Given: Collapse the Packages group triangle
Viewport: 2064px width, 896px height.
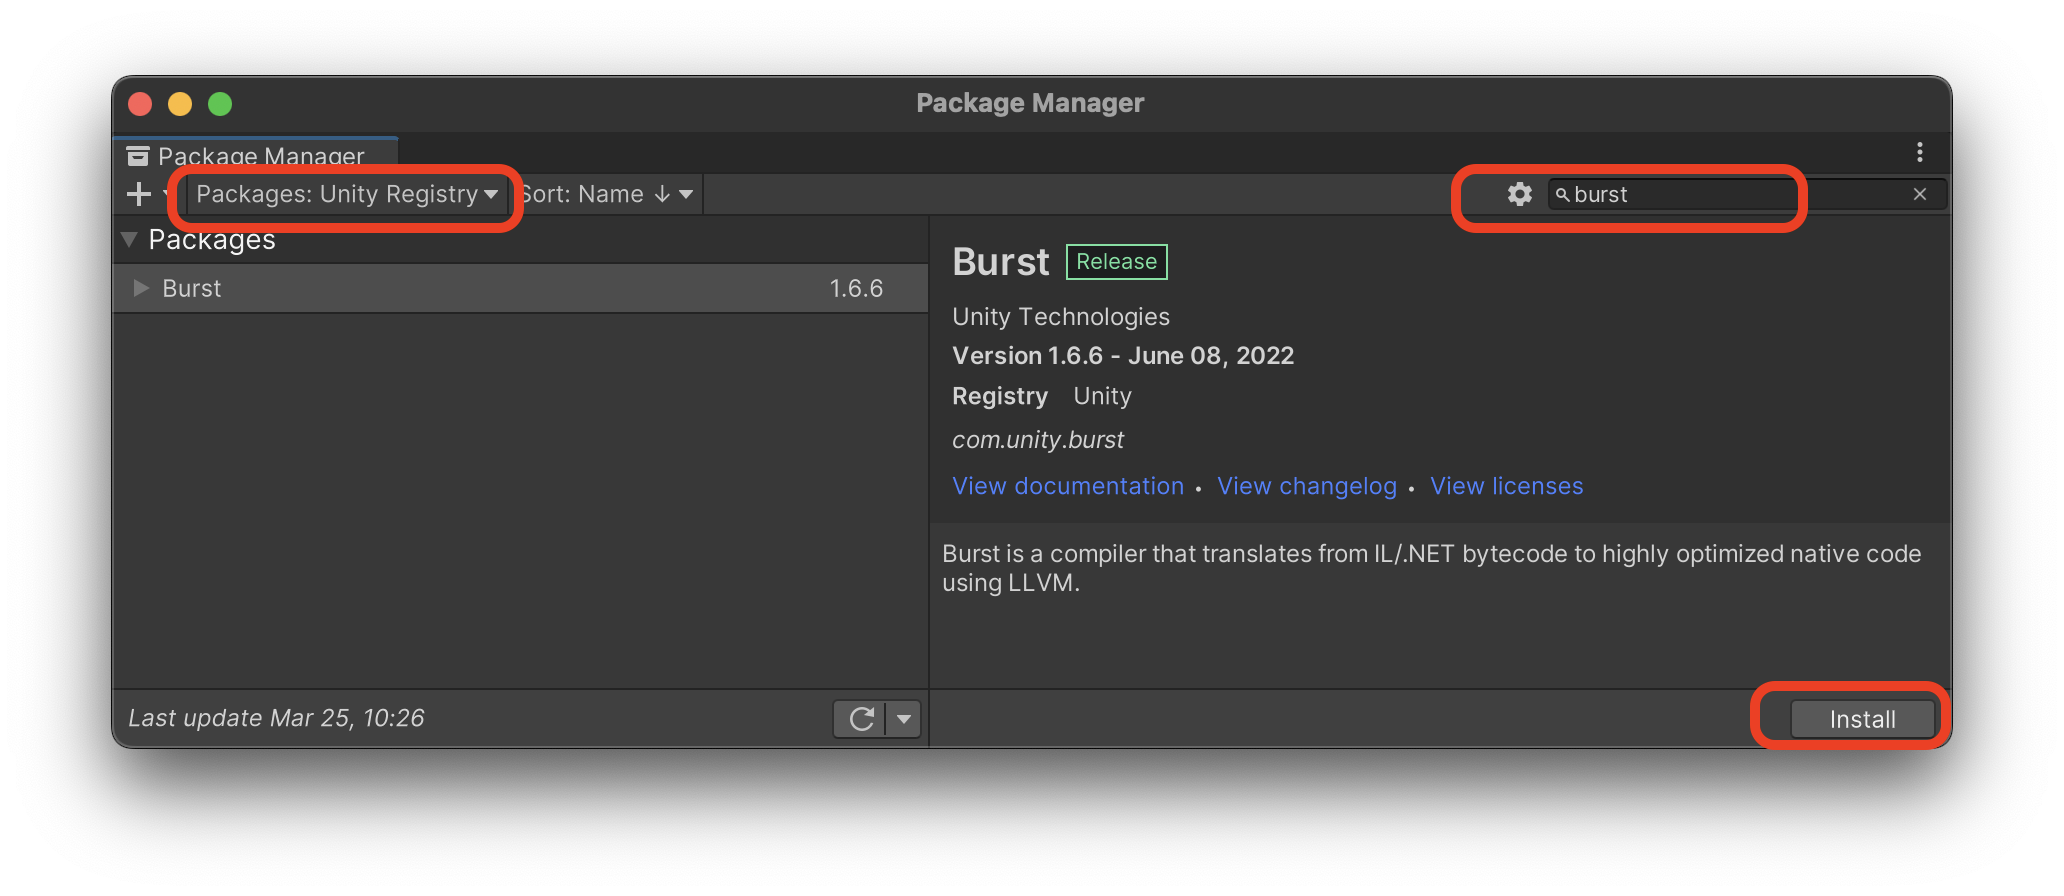Looking at the screenshot, I should point(129,240).
